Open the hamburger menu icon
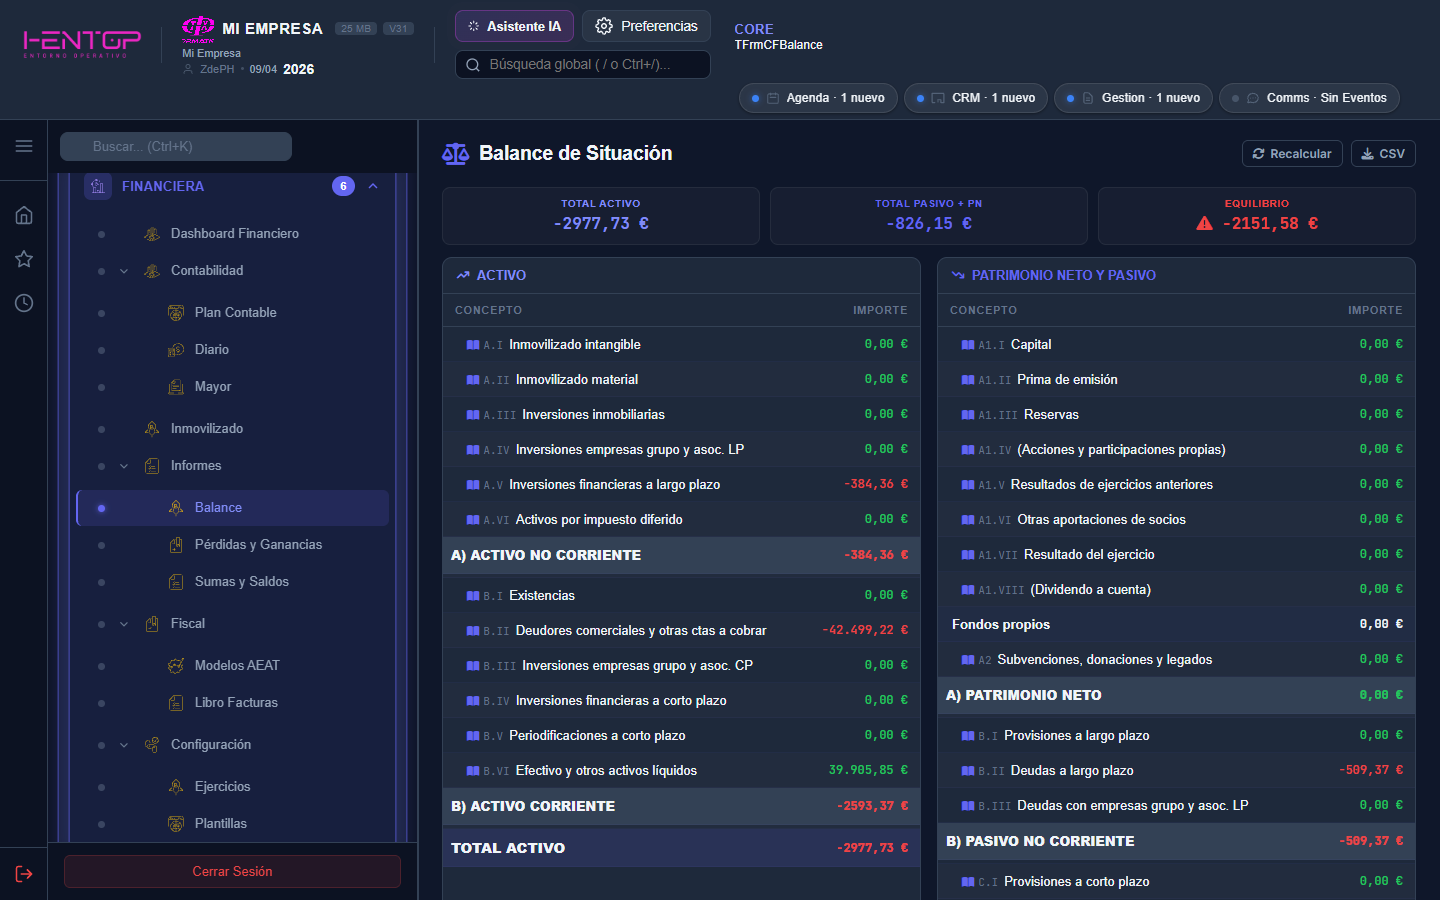This screenshot has width=1440, height=900. pos(24,146)
